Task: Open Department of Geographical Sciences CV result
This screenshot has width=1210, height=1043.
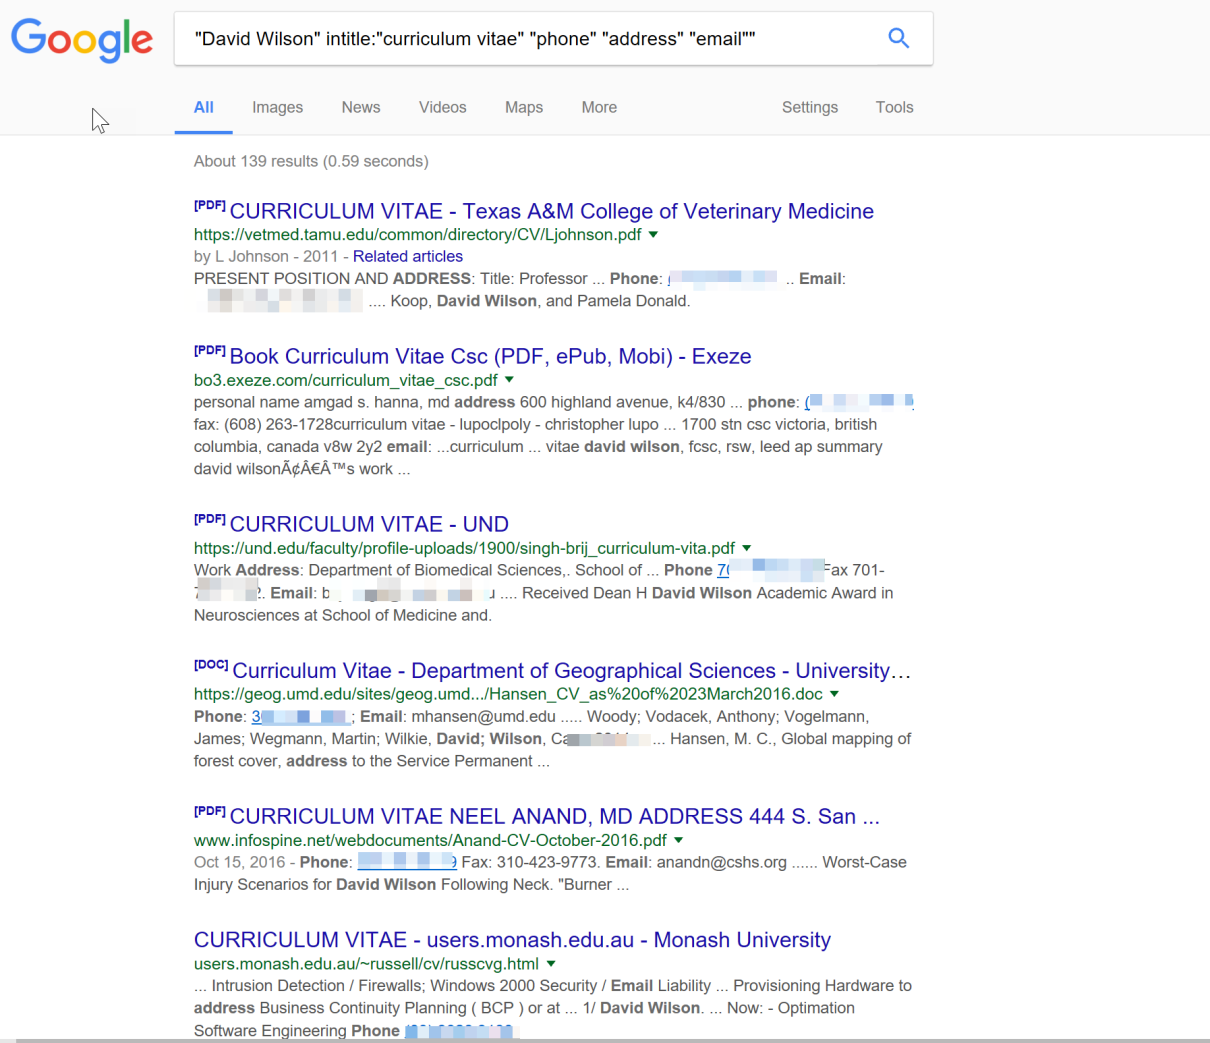Action: 571,670
